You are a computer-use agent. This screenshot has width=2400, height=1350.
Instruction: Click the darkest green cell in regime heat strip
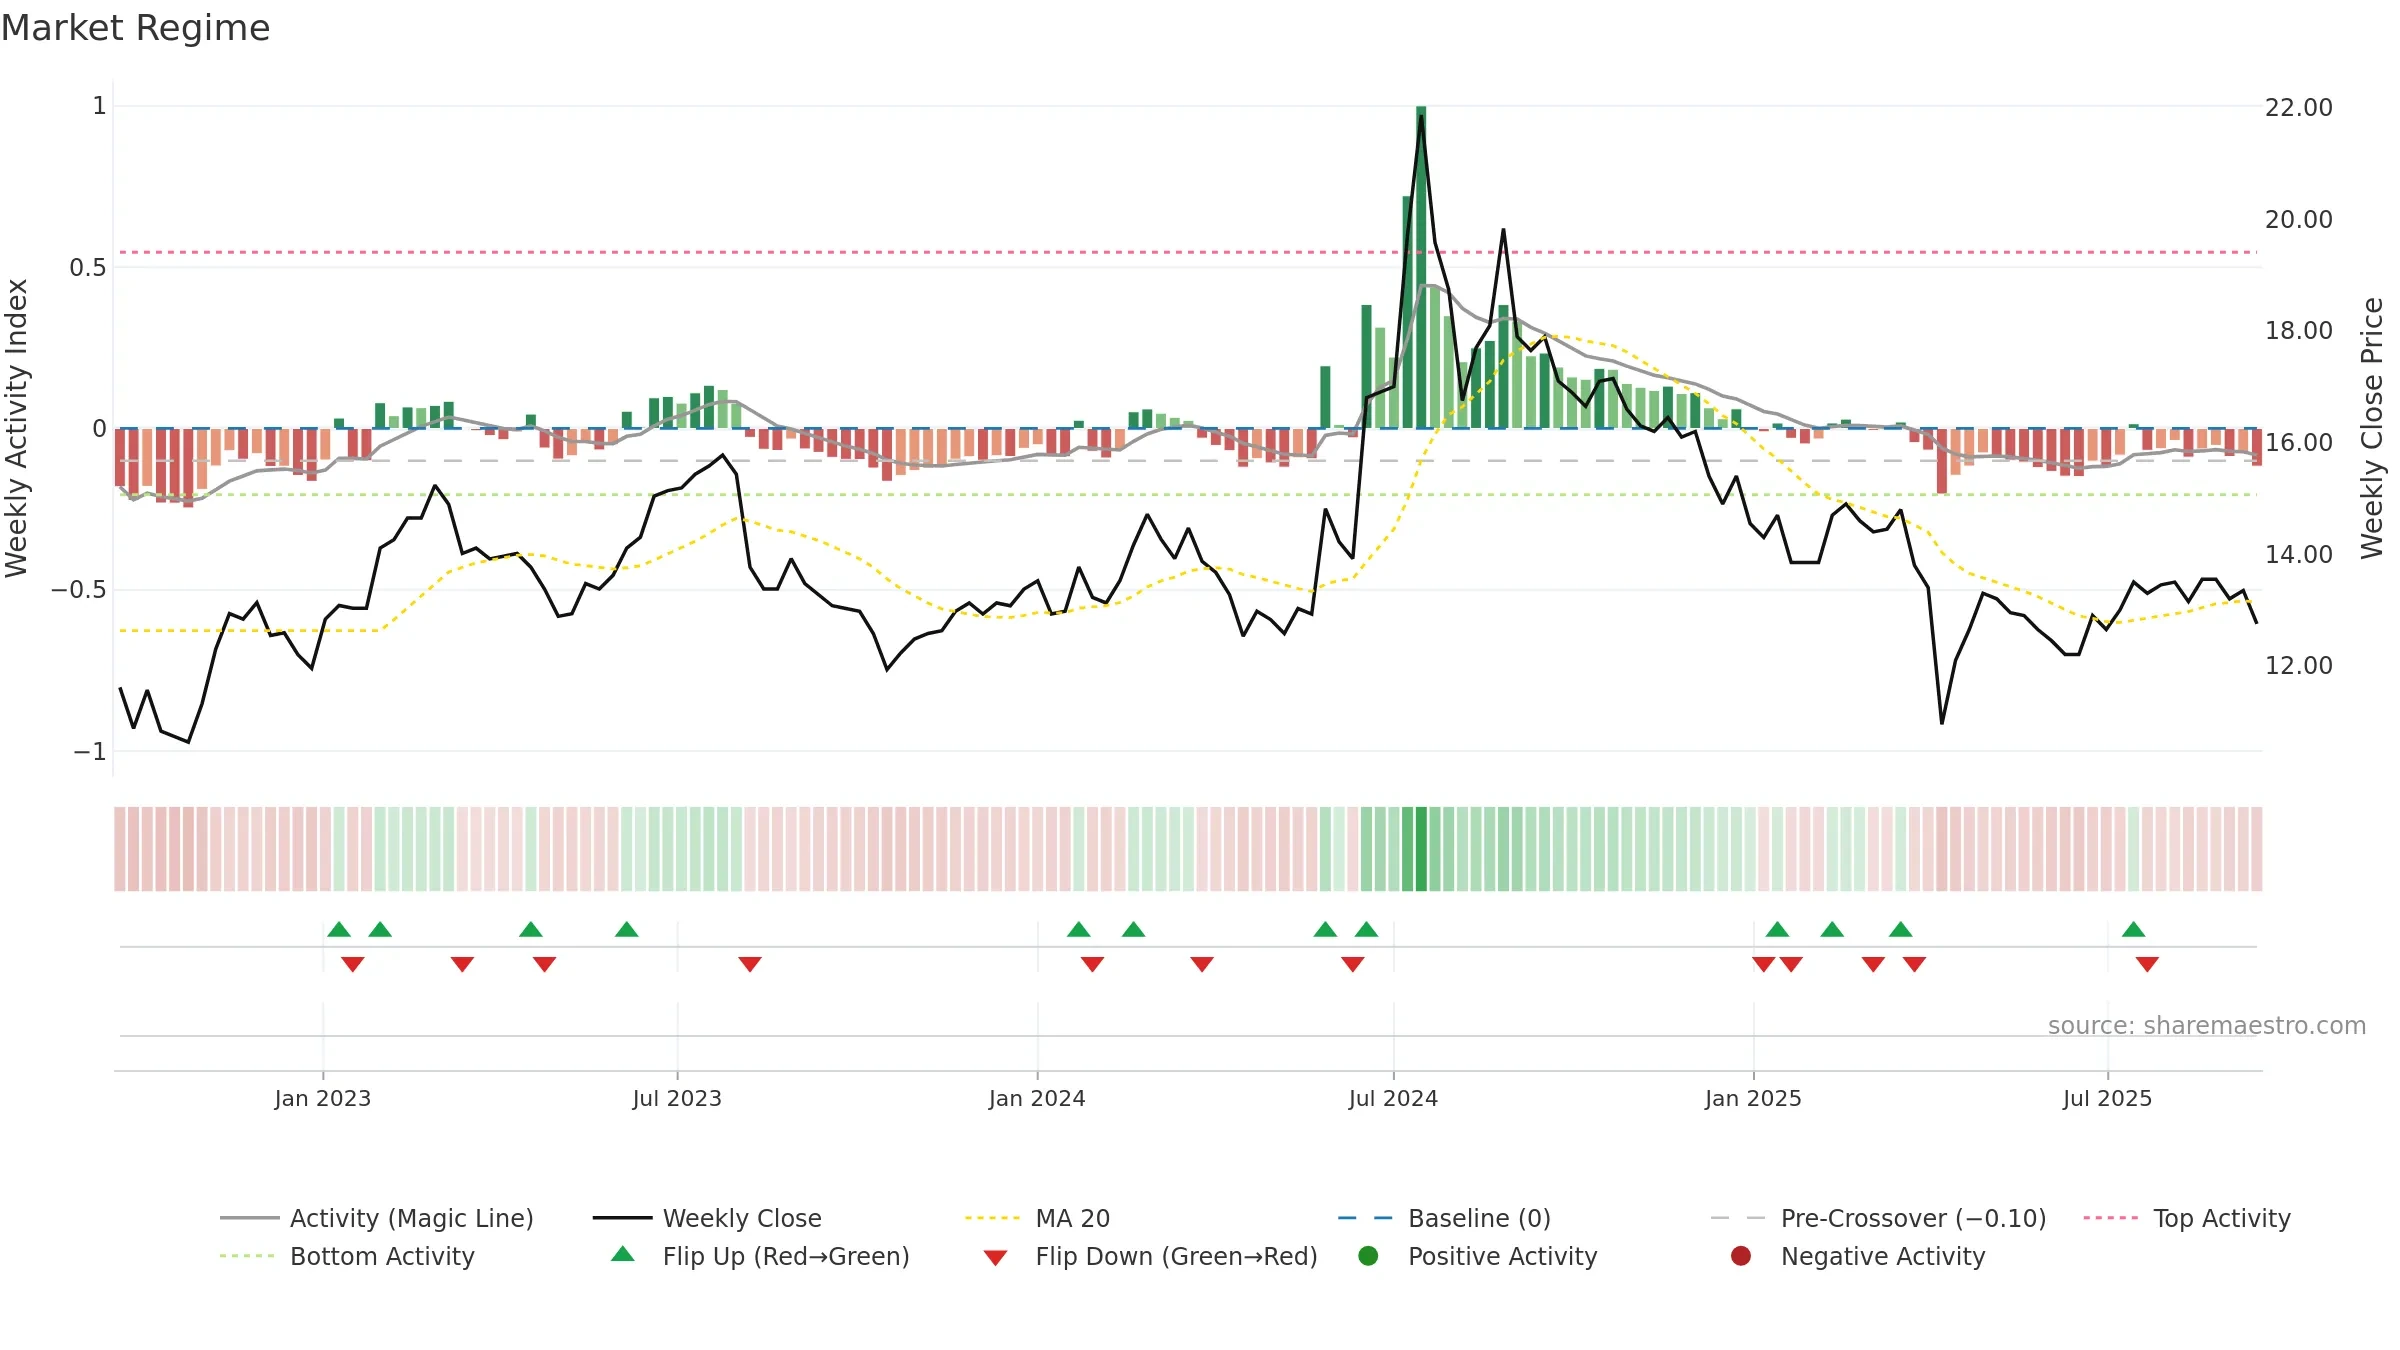pos(1421,849)
